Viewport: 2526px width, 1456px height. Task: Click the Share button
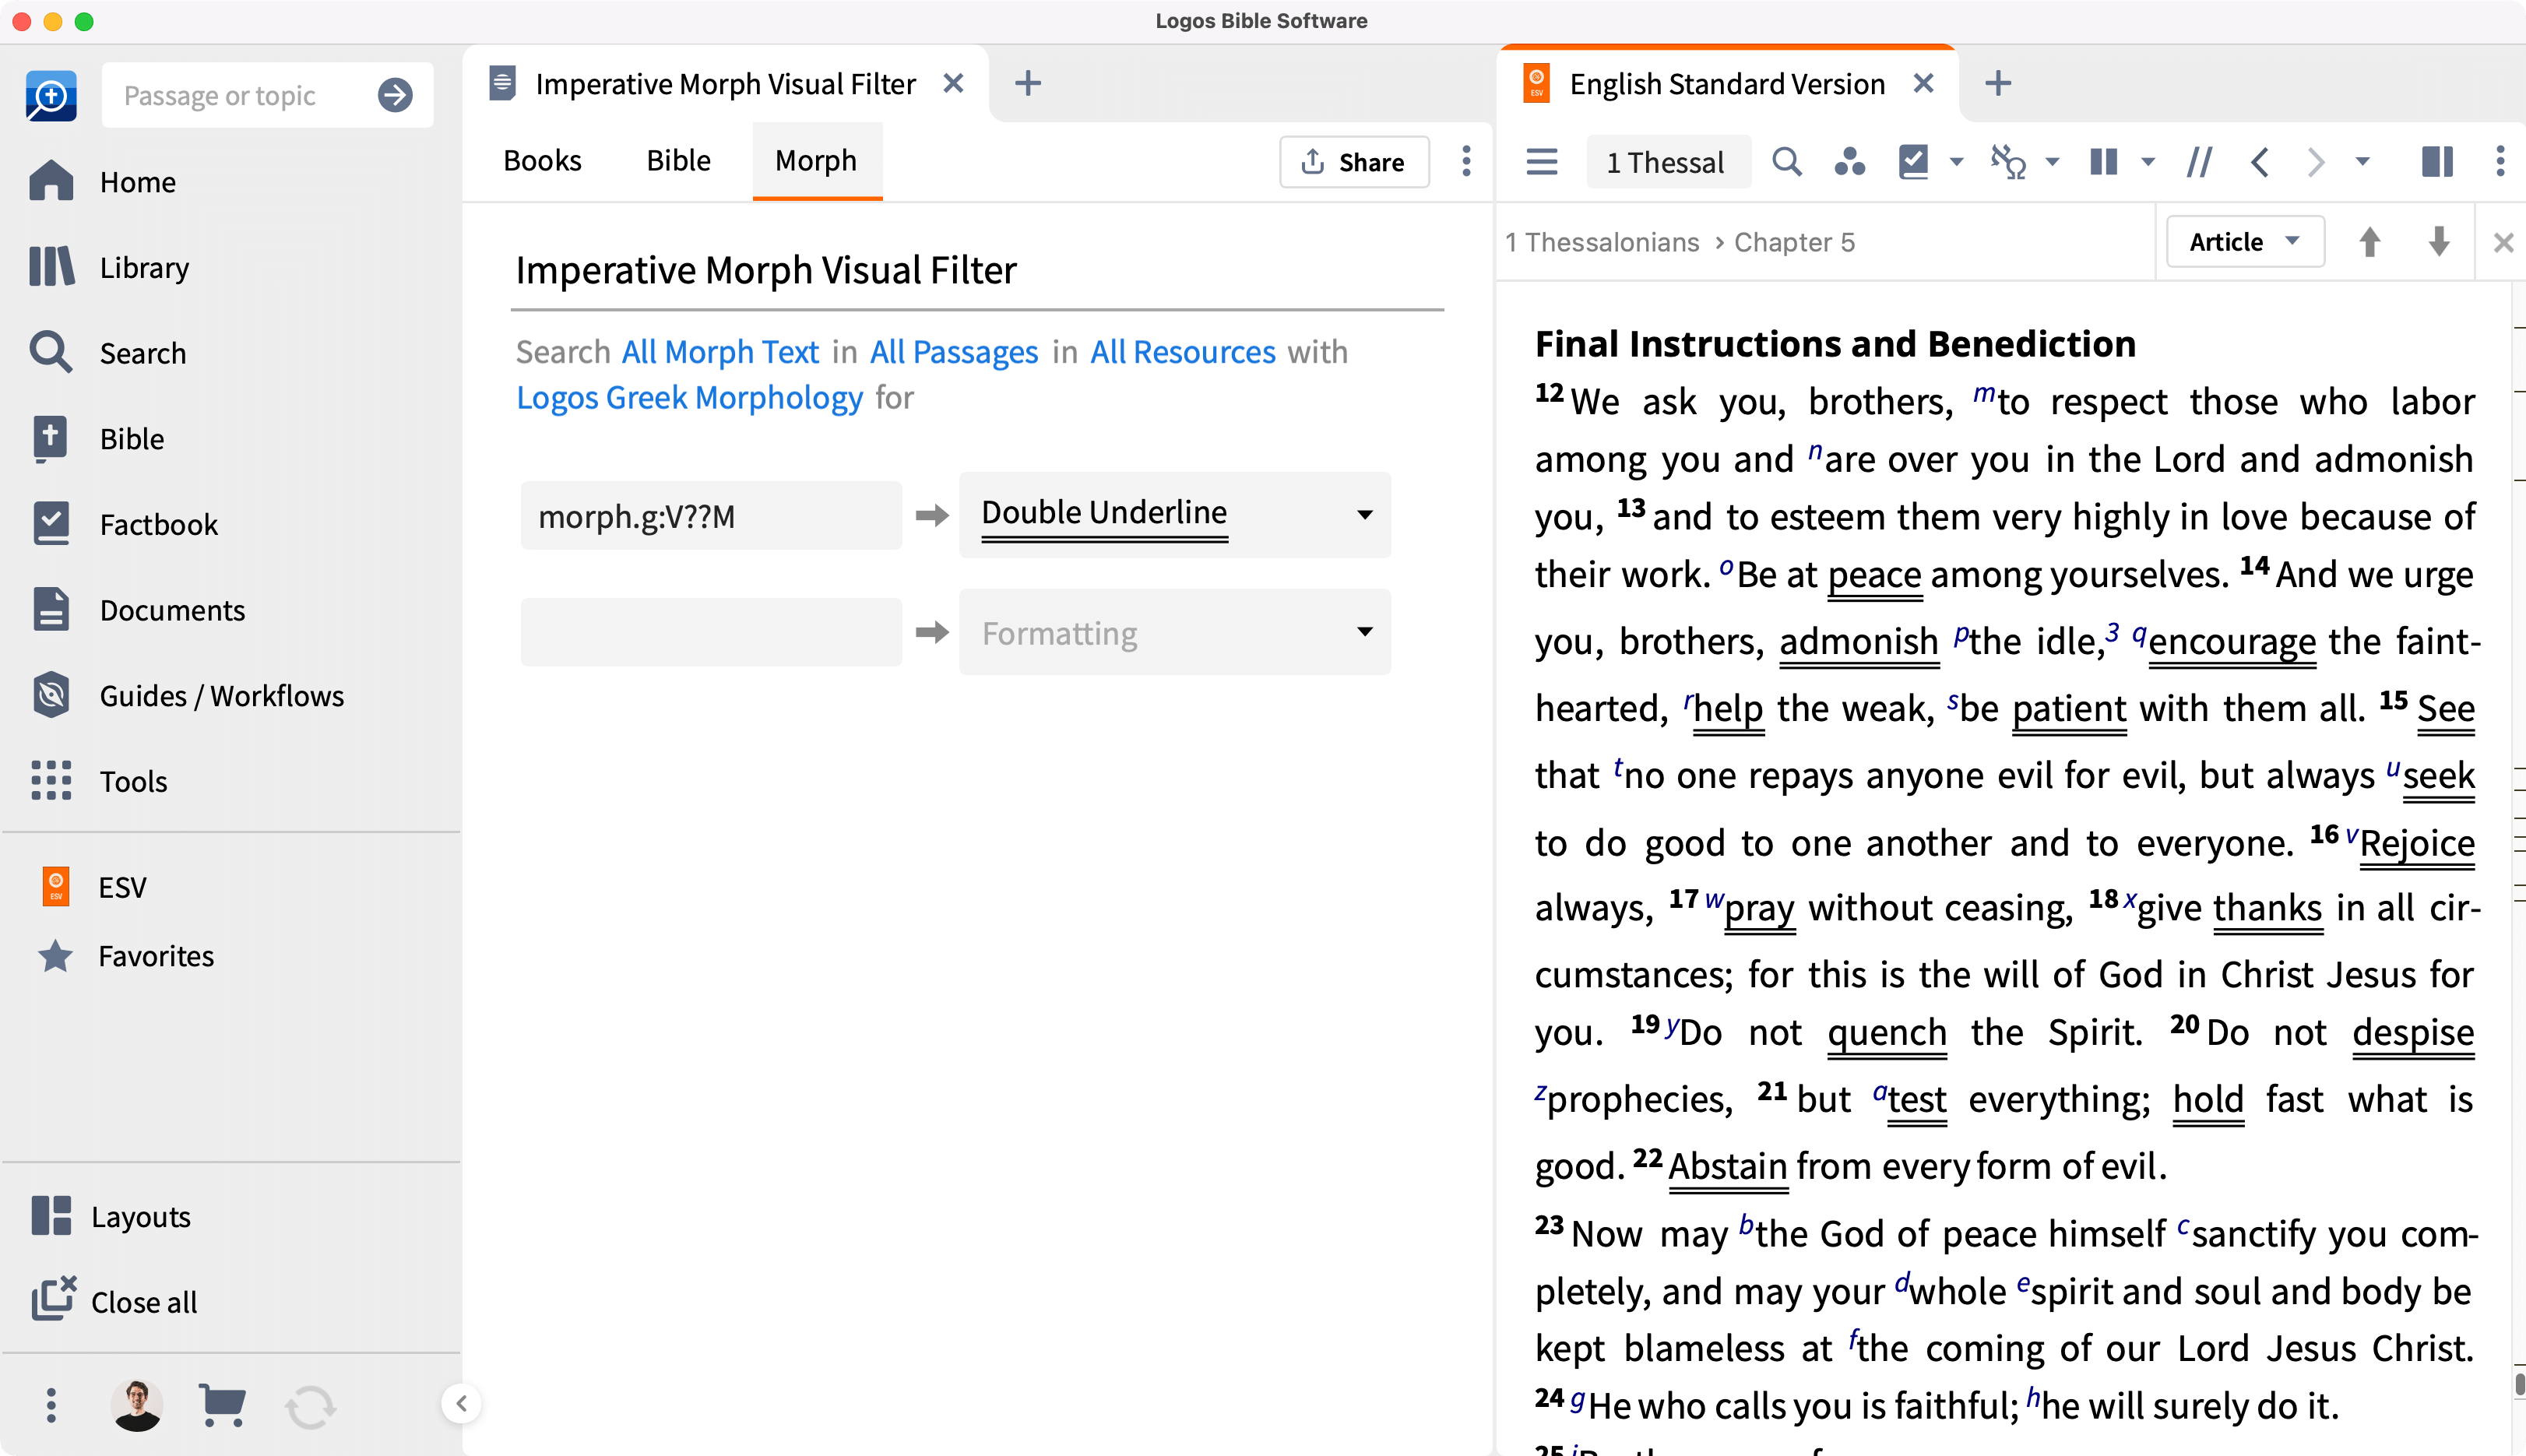(1353, 161)
